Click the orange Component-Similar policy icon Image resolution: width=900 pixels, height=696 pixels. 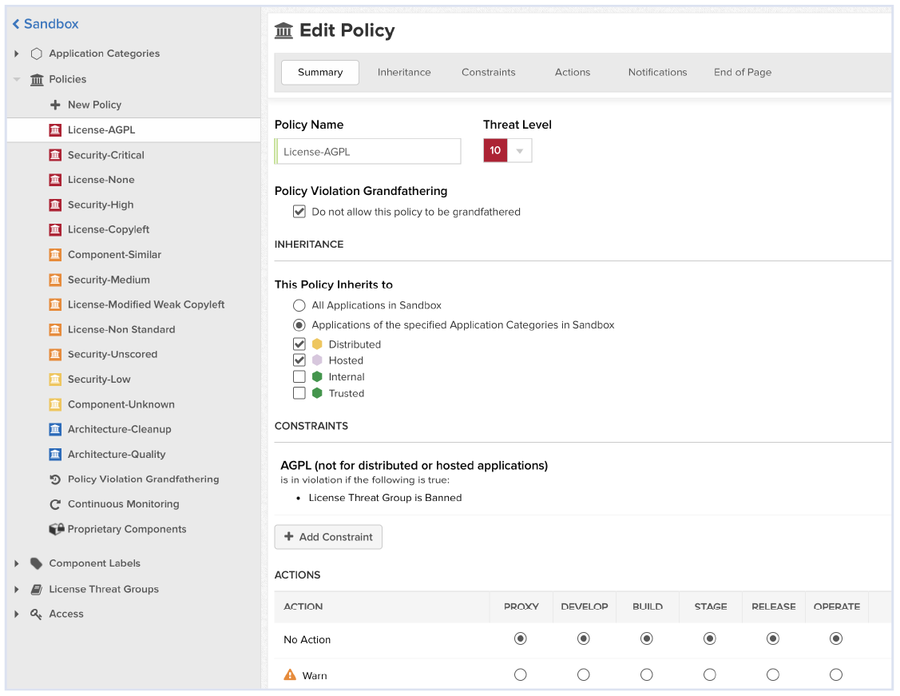tap(55, 255)
